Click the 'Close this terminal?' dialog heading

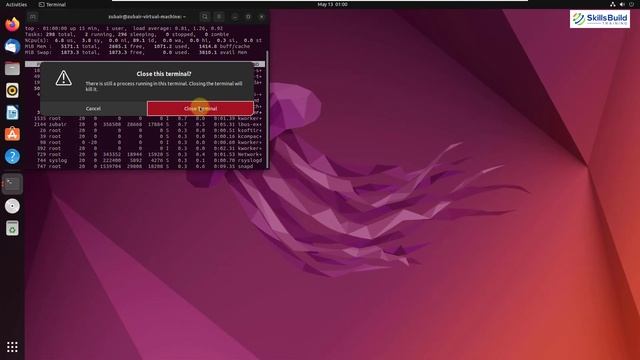point(164,74)
